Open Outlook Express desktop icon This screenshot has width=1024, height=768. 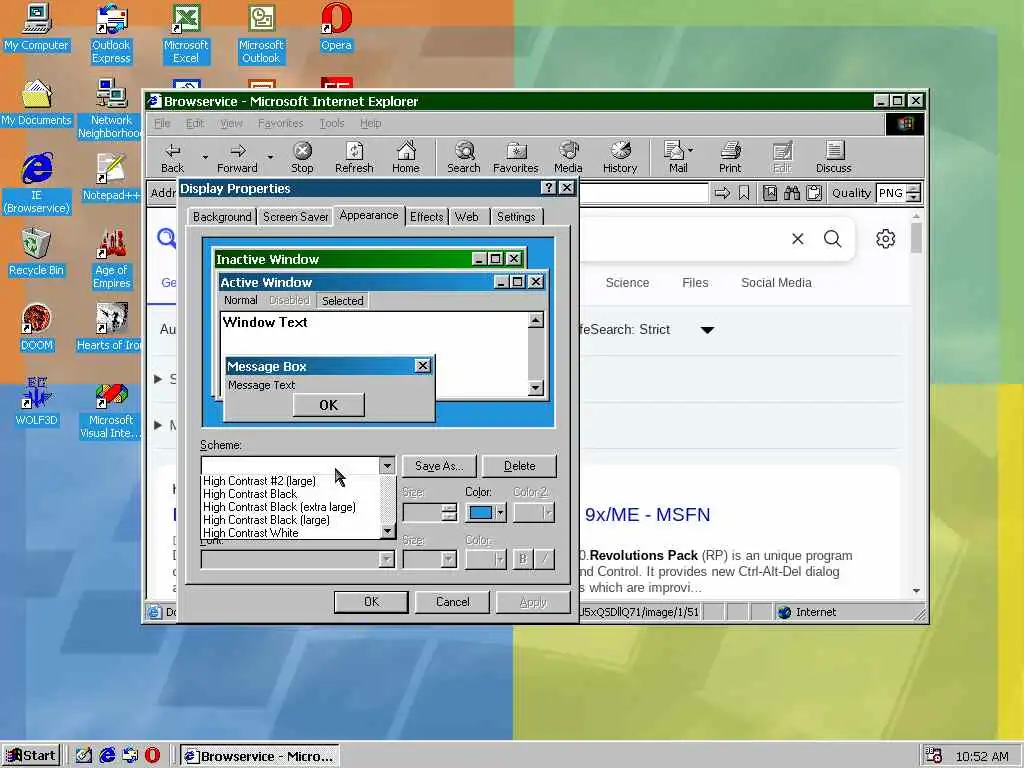pyautogui.click(x=111, y=33)
